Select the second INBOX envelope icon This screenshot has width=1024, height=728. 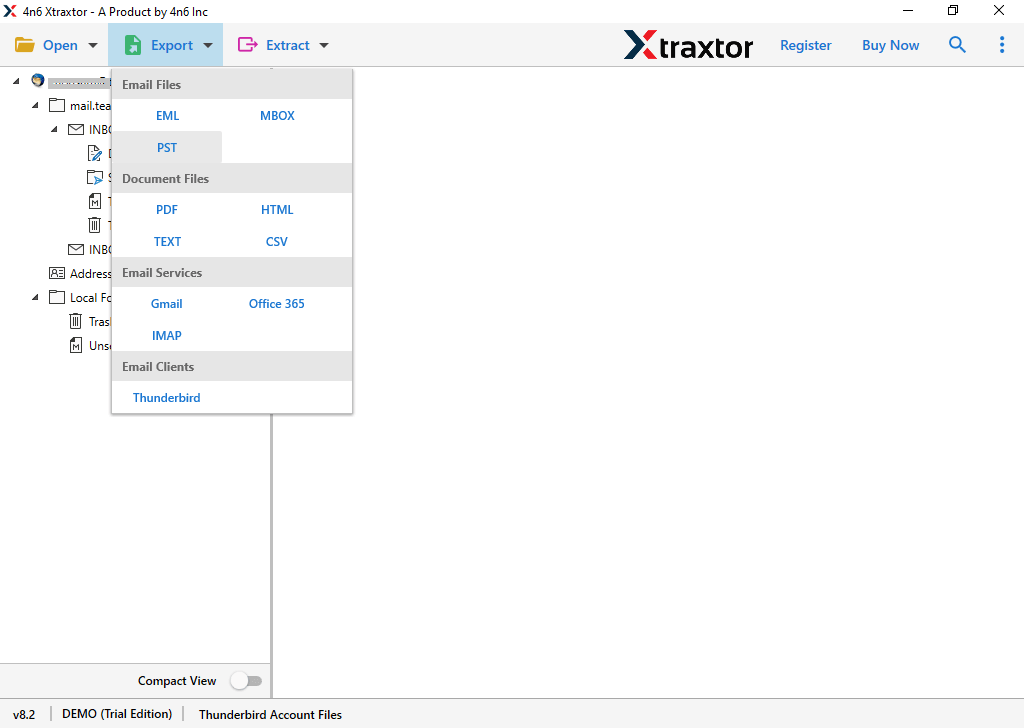coord(76,249)
